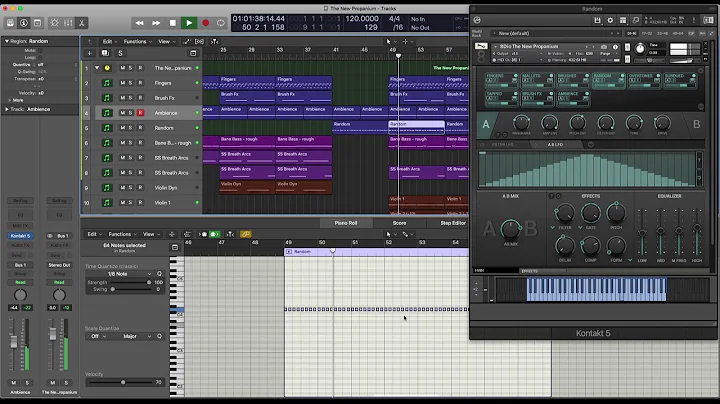Switch to the Piano Roll tab
Image resolution: width=720 pixels, height=404 pixels.
[346, 223]
